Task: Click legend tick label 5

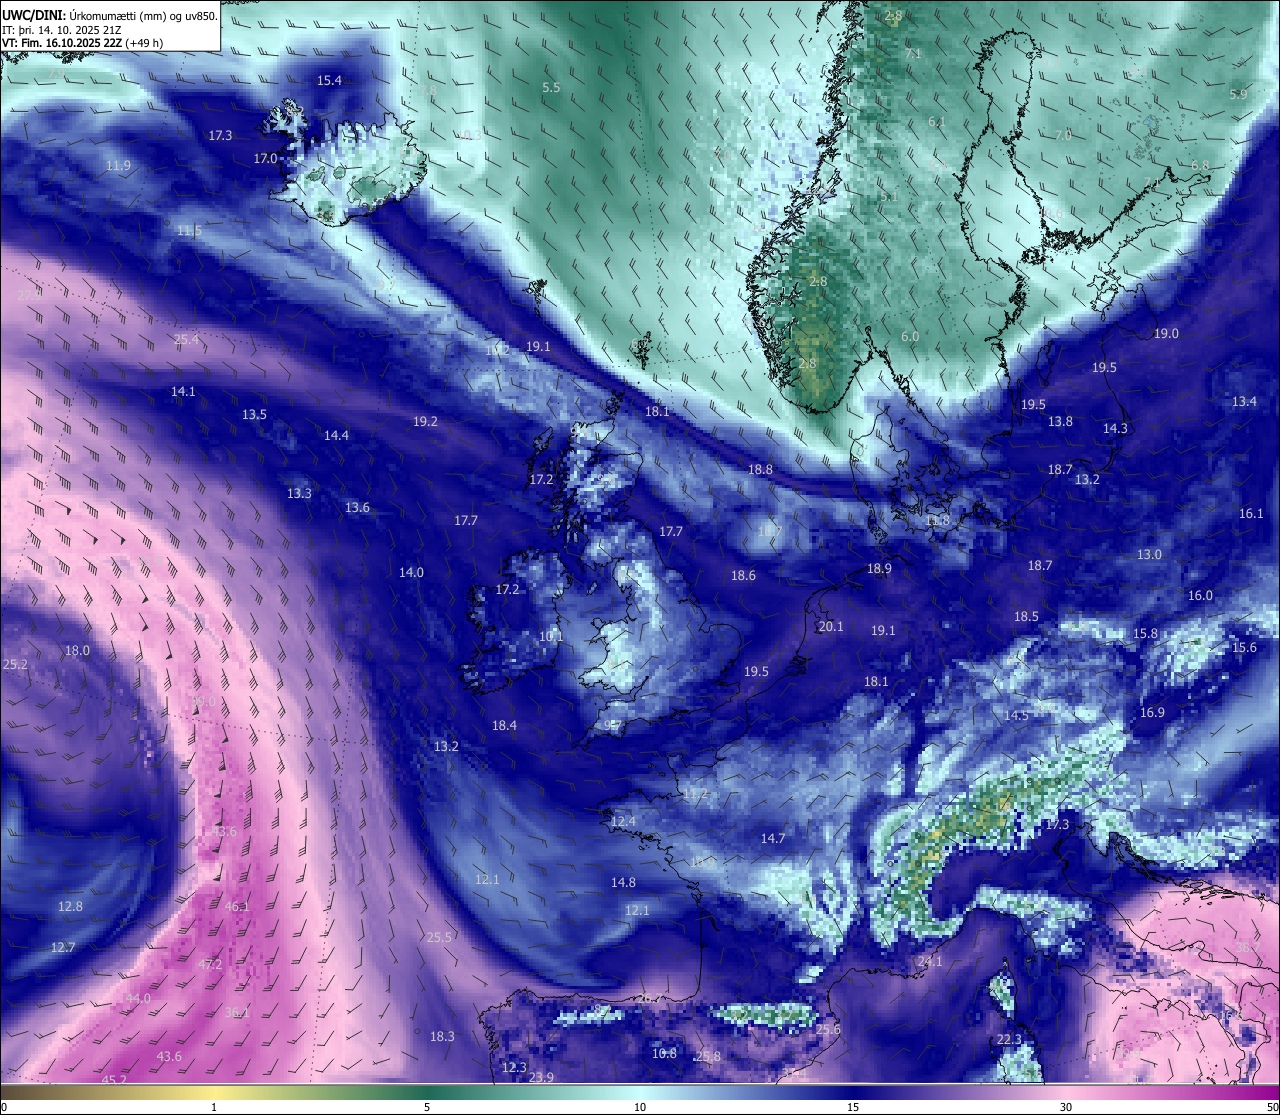Action: (x=427, y=1107)
